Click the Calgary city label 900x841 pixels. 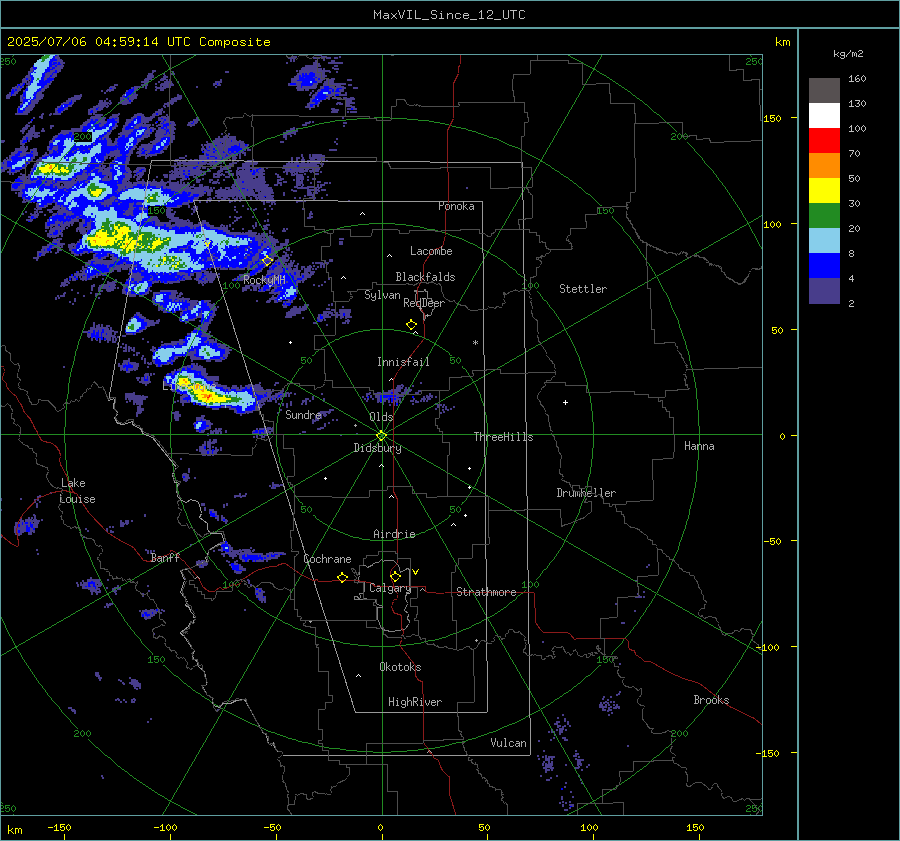pos(390,588)
